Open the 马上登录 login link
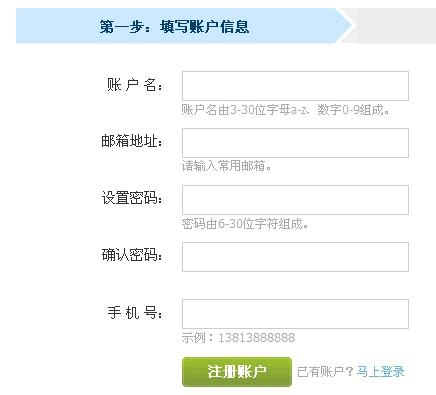 tap(380, 371)
